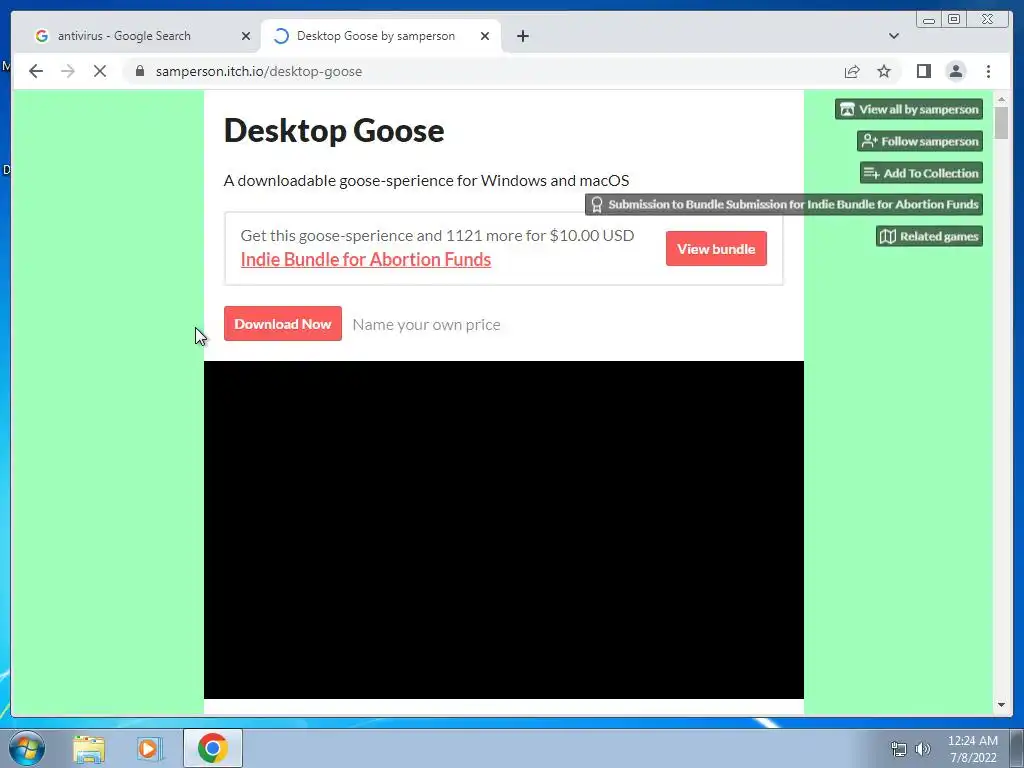Image resolution: width=1024 pixels, height=768 pixels.
Task: Launch Windows Media Player from taskbar
Action: tap(150, 749)
